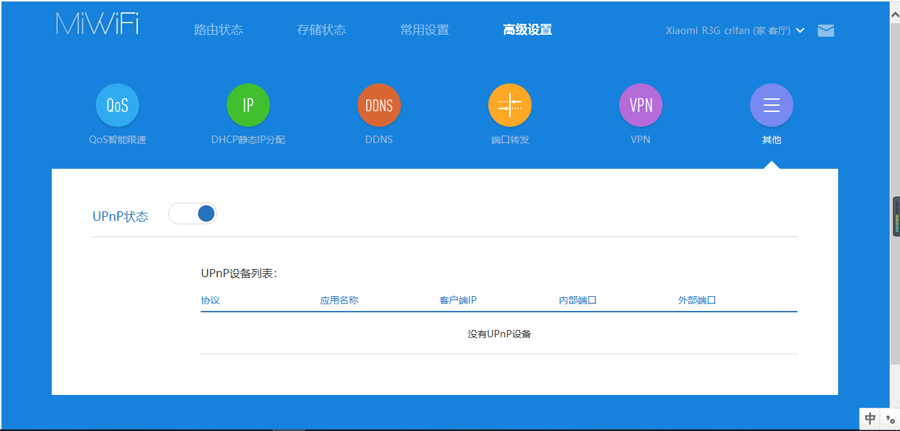This screenshot has height=431, width=900.
Task: Open the yellow port forwarding icon
Action: tap(510, 105)
